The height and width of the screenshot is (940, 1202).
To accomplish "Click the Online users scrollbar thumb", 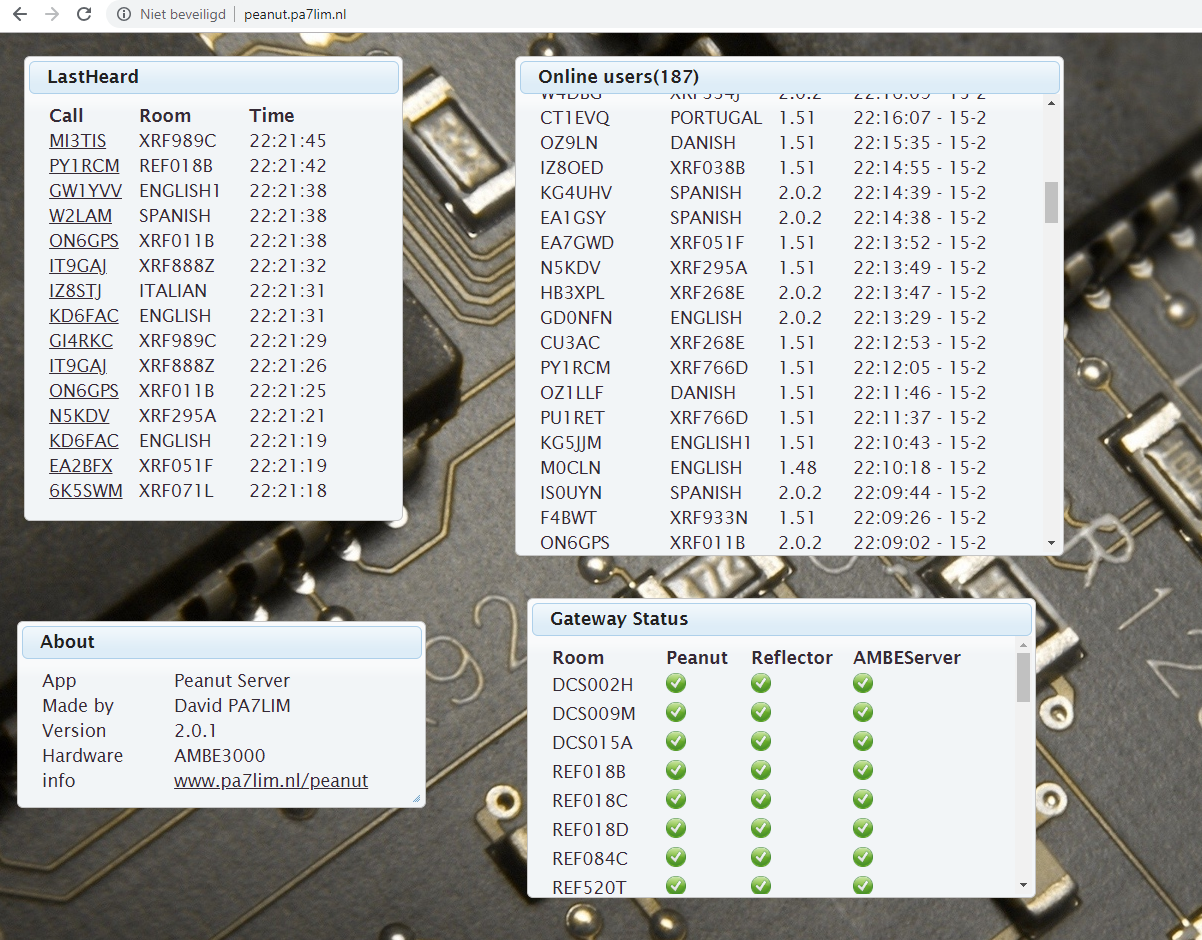I will pos(1051,202).
